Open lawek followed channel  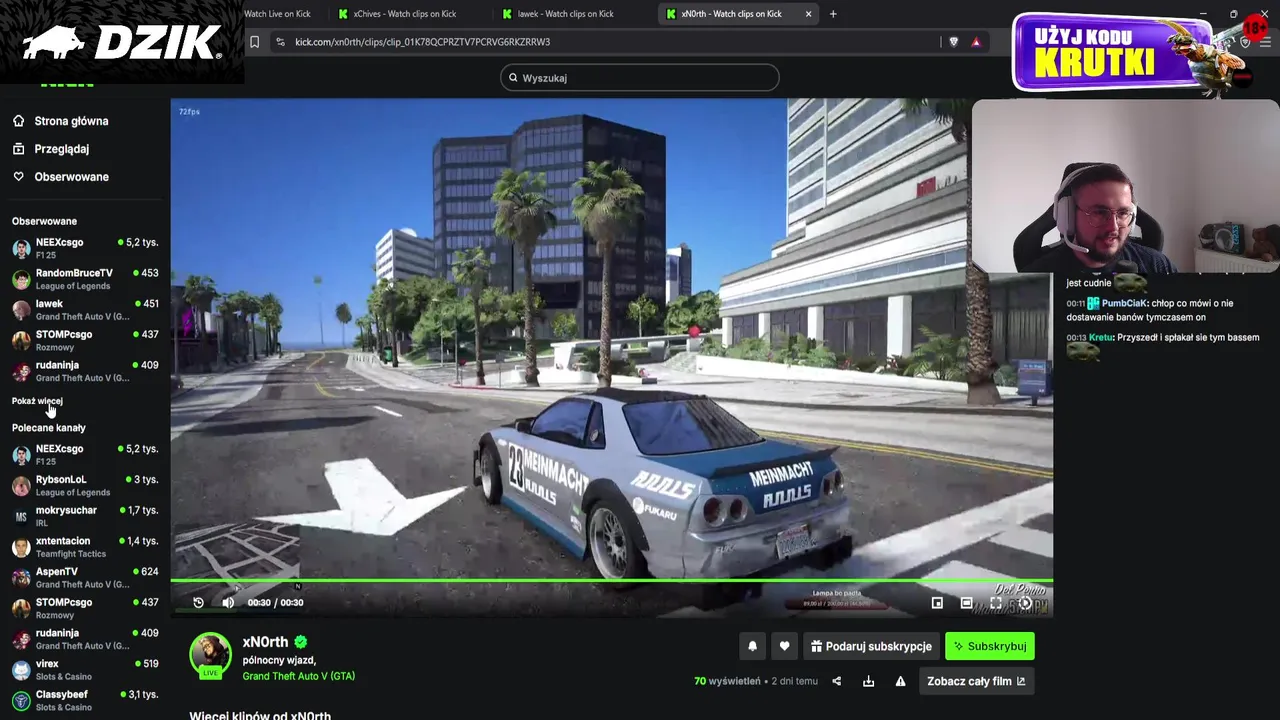click(85, 310)
